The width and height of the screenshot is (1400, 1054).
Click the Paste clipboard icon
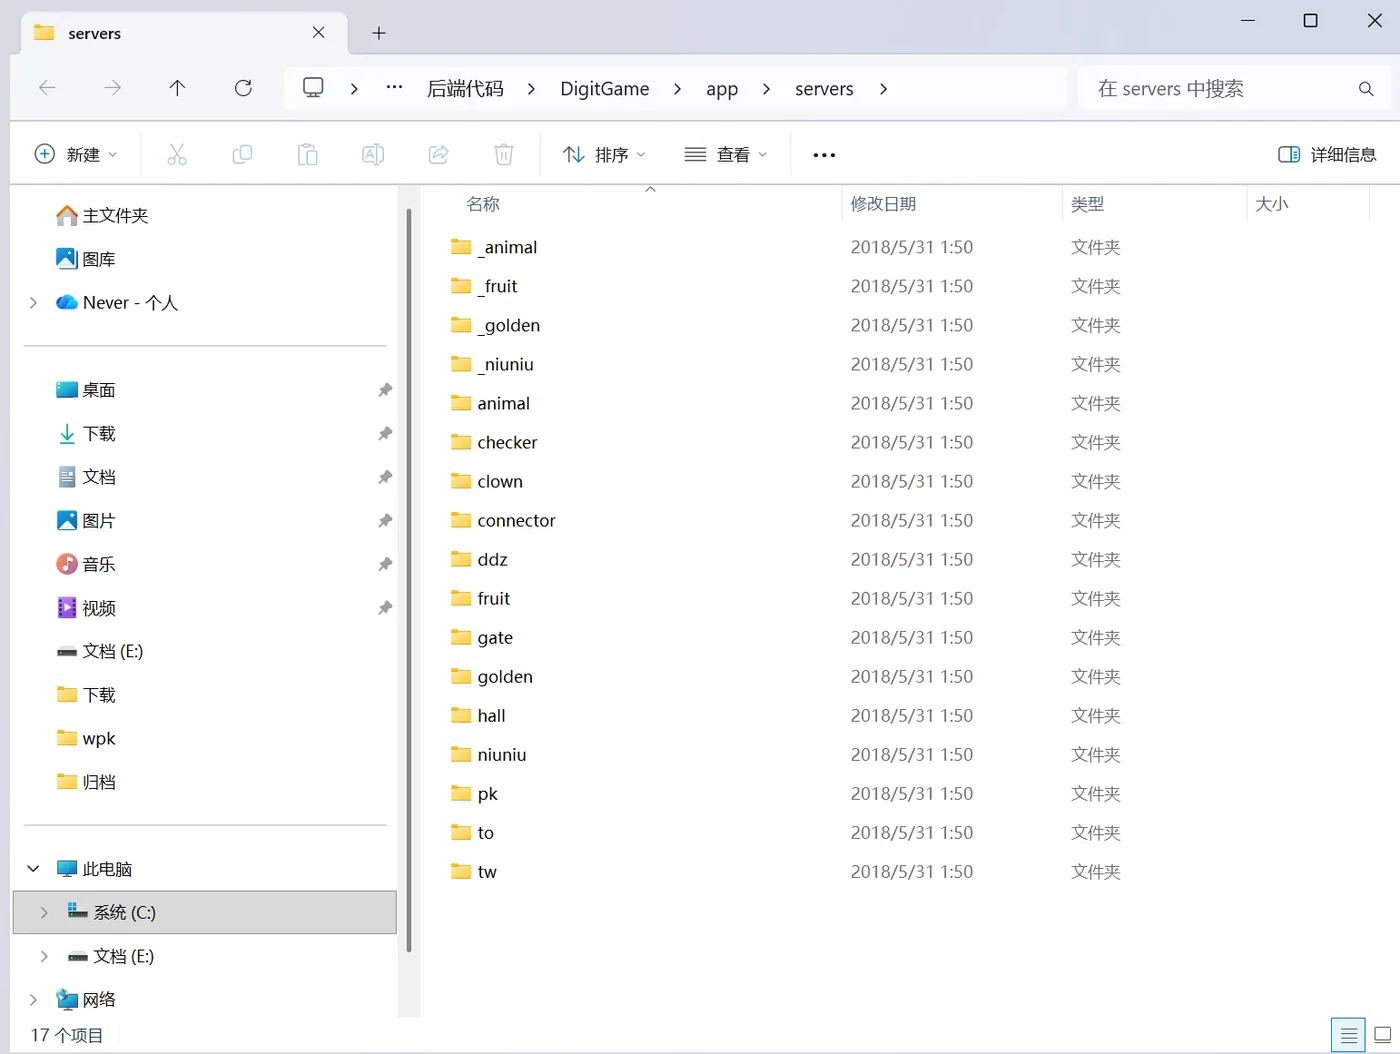pos(308,154)
